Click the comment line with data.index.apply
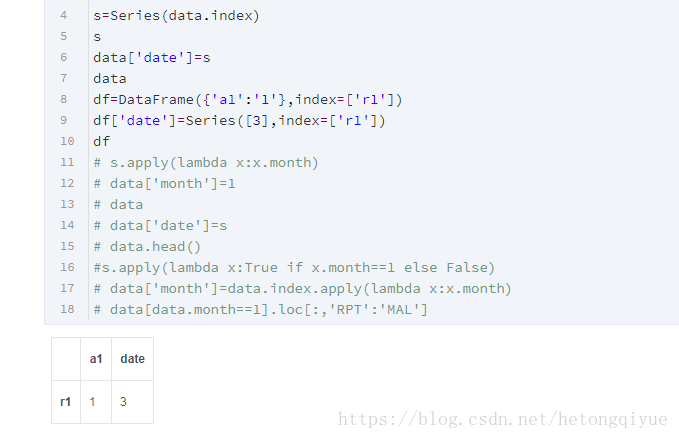Screen dimensions: 679x439 [x=302, y=288]
